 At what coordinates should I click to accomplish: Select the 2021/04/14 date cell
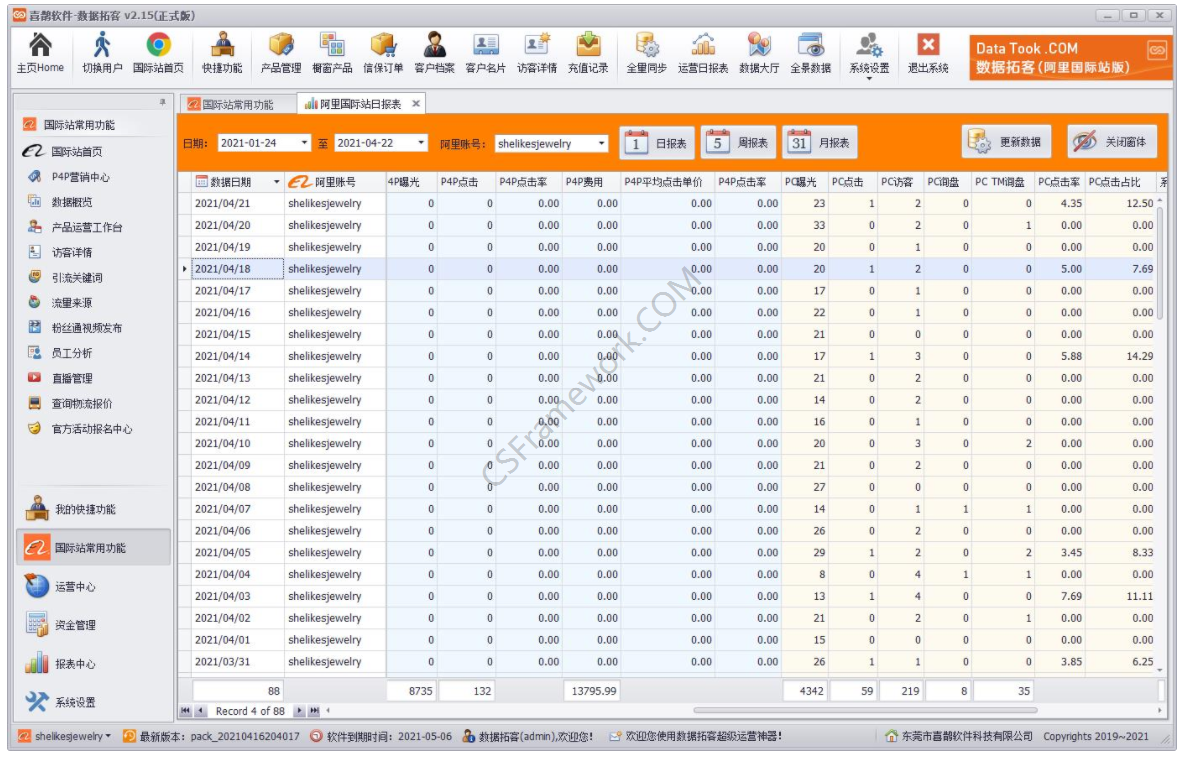point(237,356)
